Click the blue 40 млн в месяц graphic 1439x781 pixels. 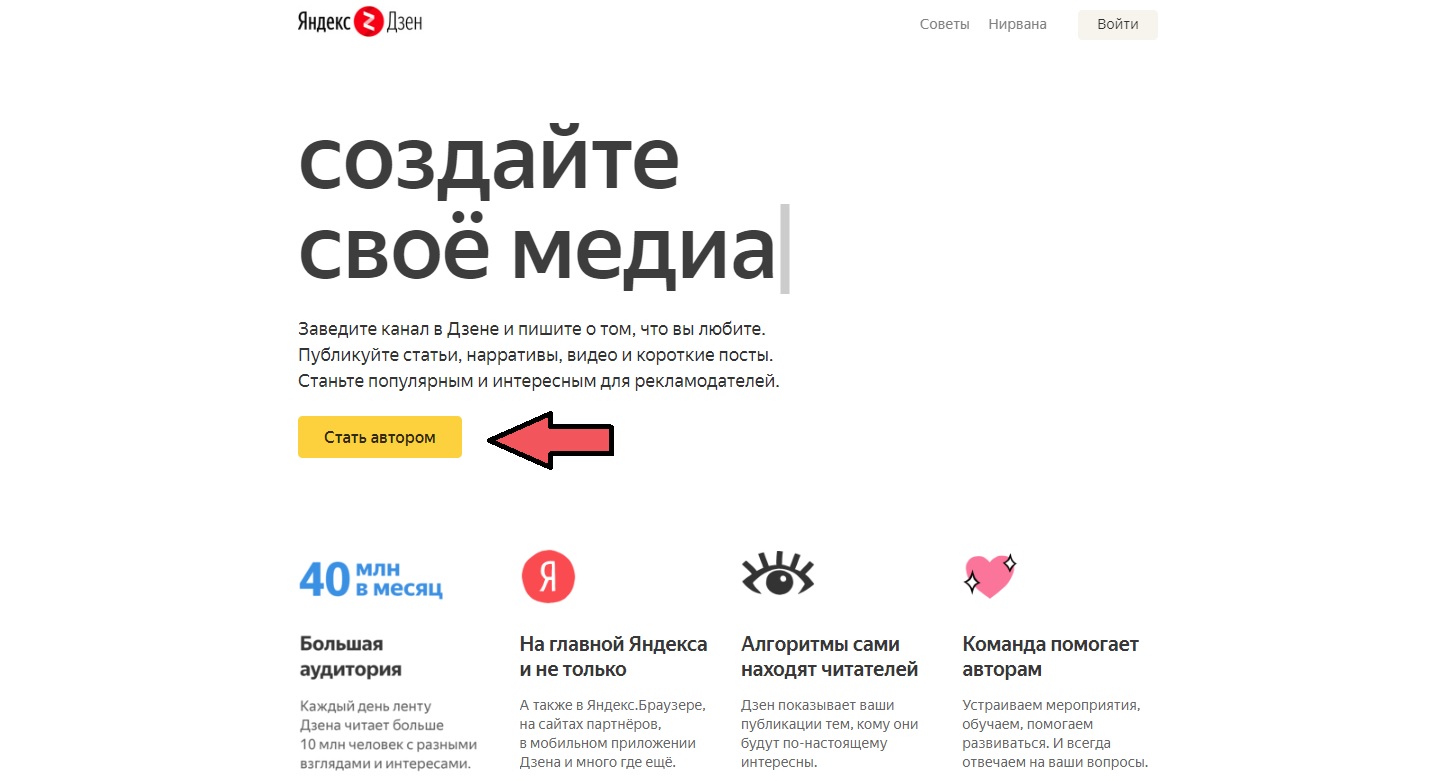point(371,579)
